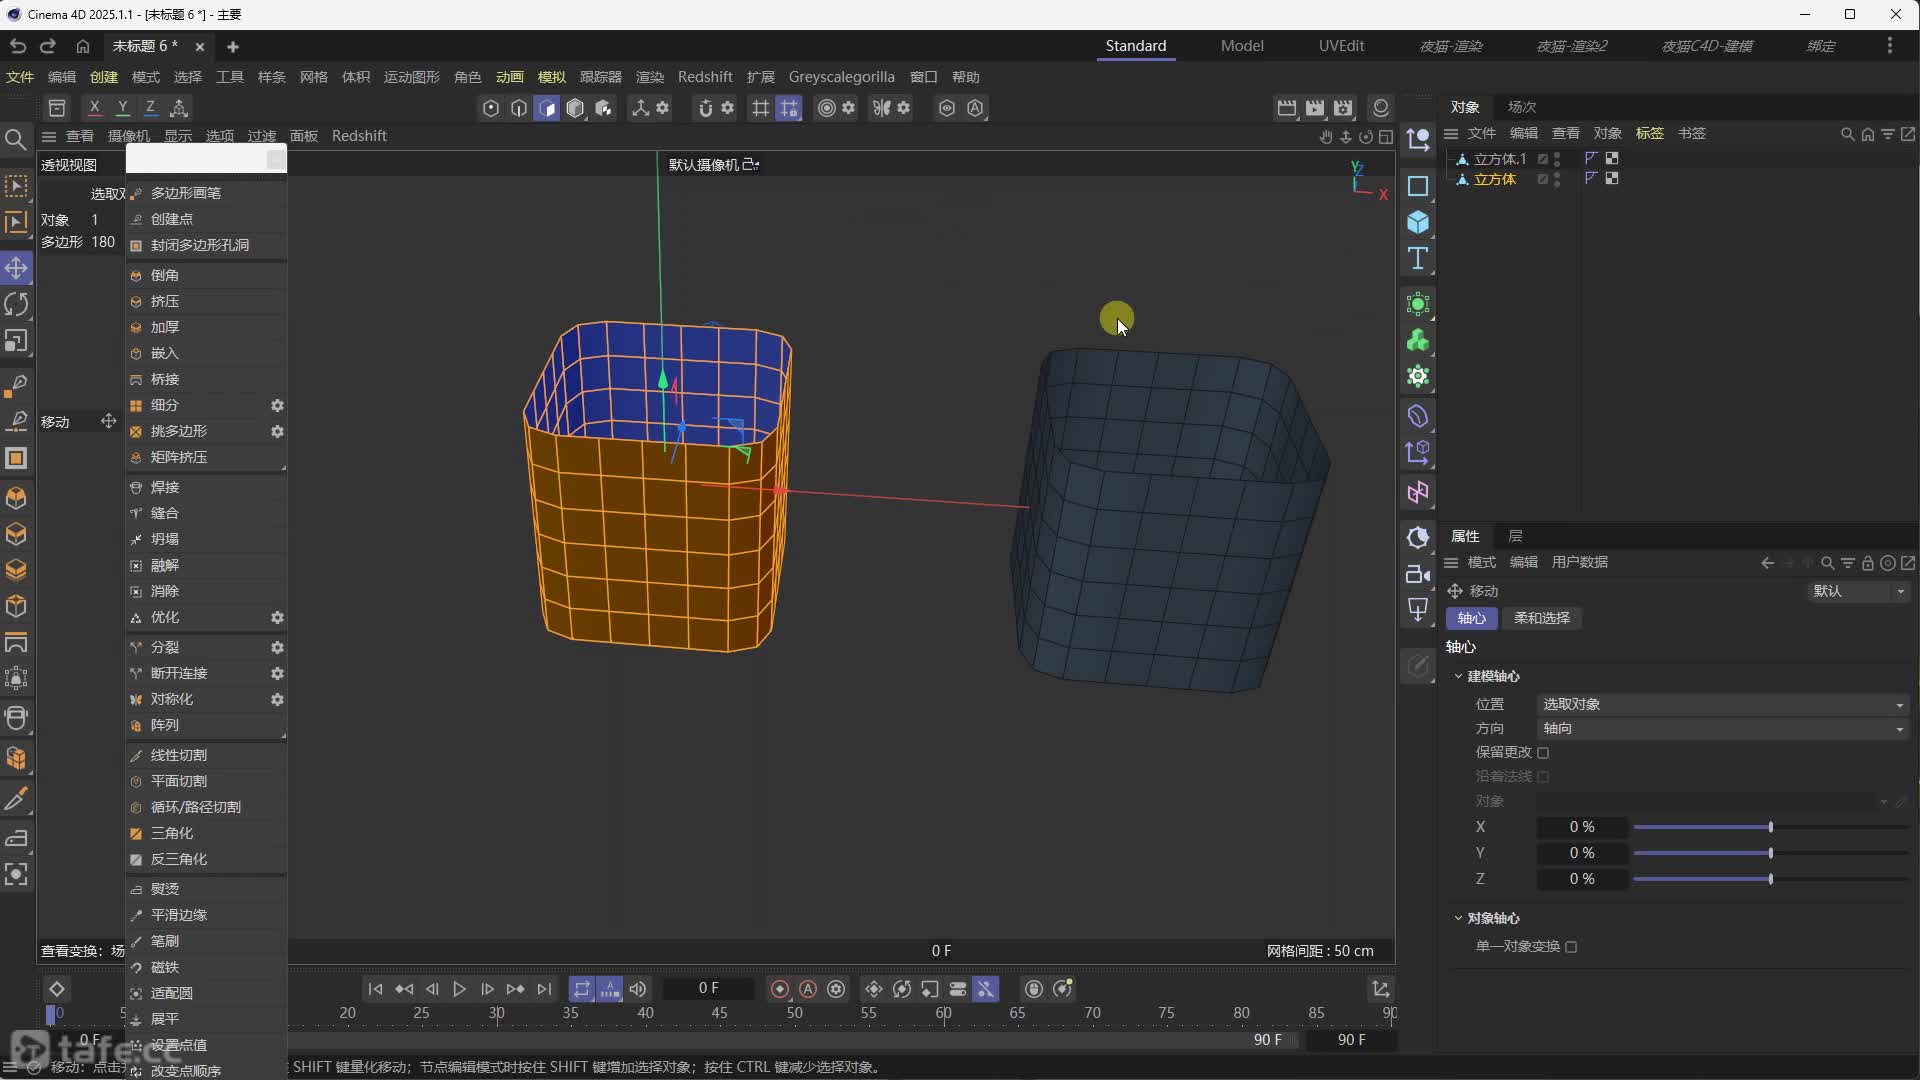Screen dimensions: 1920x1080
Task: Toggle 单一对象变换 checkbox
Action: pos(1571,947)
